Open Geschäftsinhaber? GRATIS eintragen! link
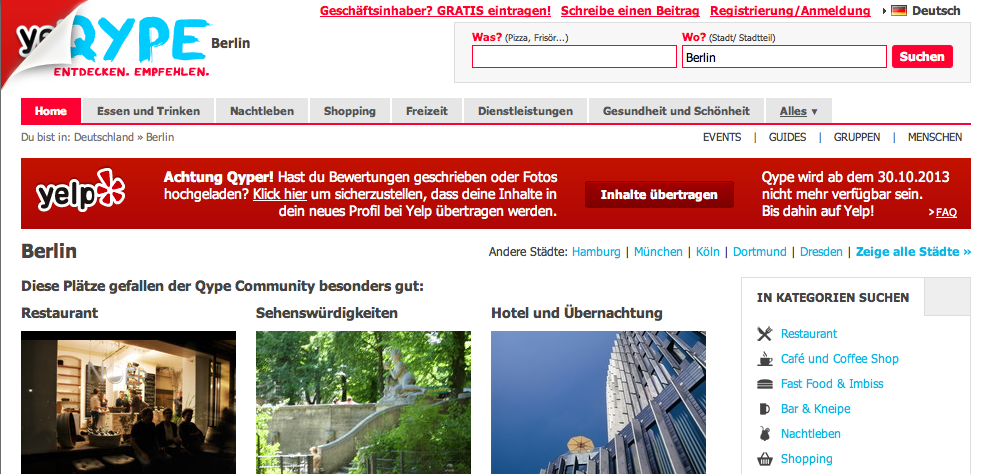The width and height of the screenshot is (988, 474). click(435, 11)
